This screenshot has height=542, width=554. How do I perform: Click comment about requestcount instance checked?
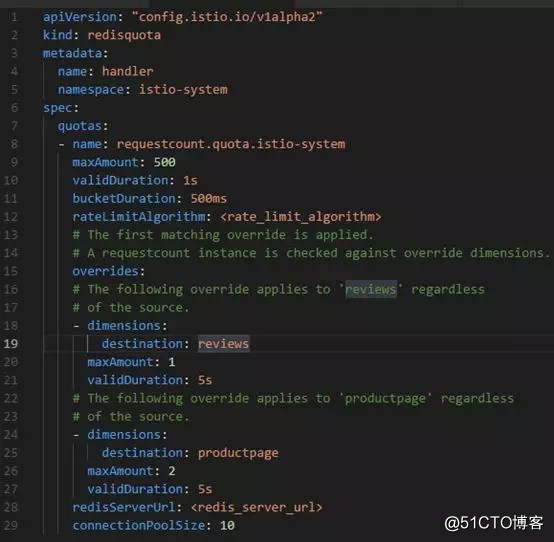pyautogui.click(x=311, y=253)
